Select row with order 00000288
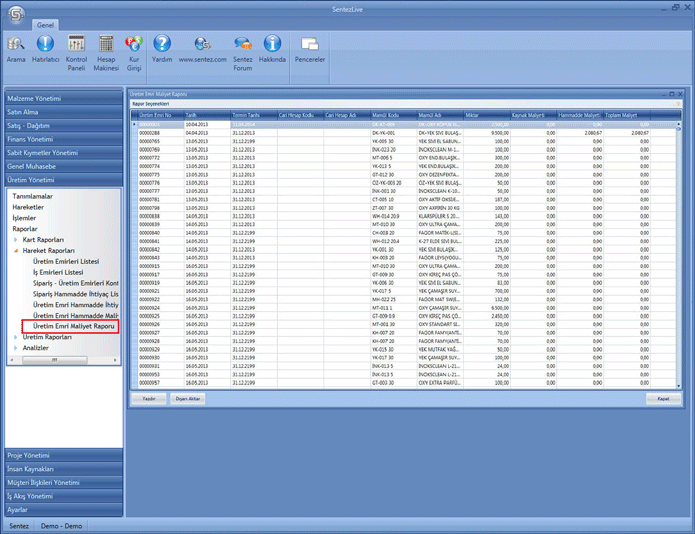This screenshot has height=534, width=695. coord(404,133)
